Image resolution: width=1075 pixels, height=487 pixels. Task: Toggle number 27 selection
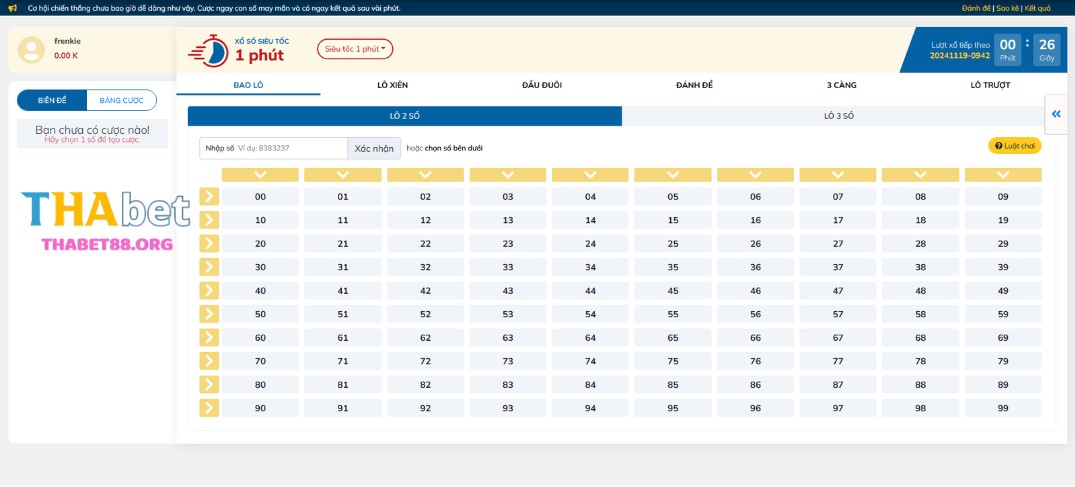(x=838, y=244)
